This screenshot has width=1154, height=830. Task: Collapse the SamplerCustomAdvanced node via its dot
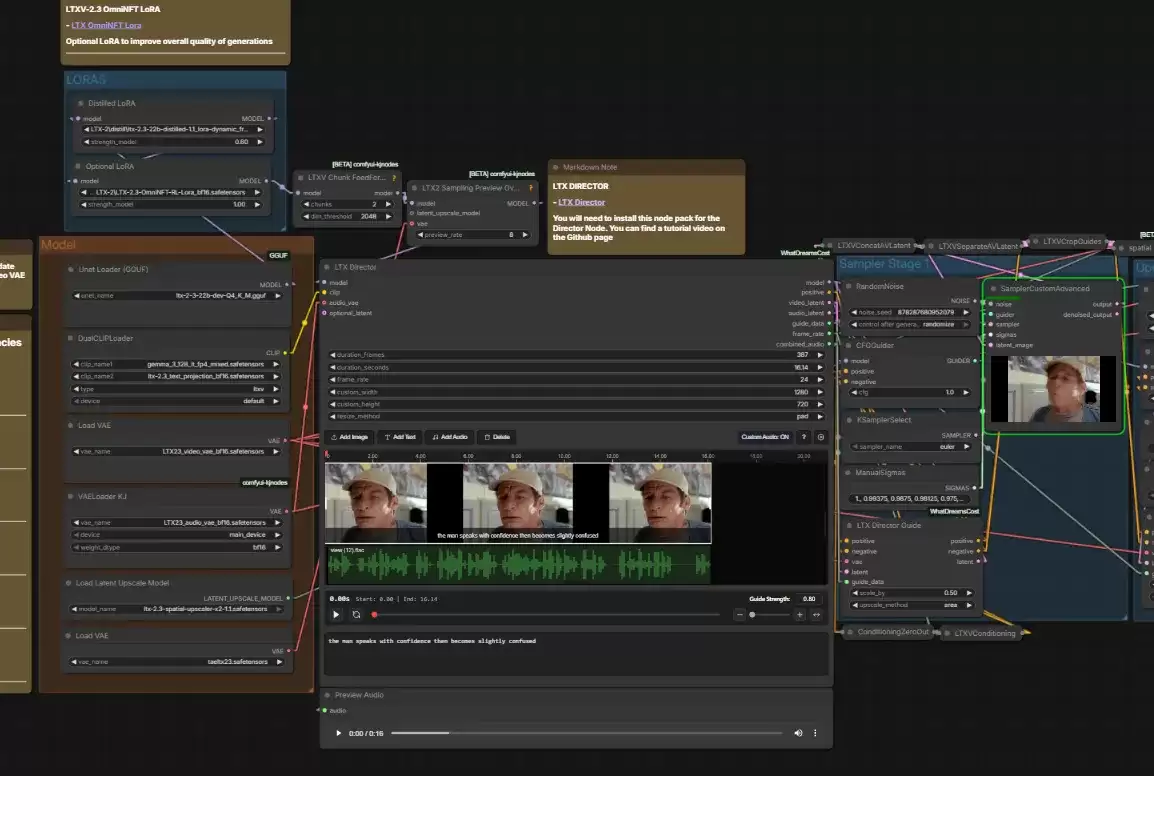tap(994, 288)
